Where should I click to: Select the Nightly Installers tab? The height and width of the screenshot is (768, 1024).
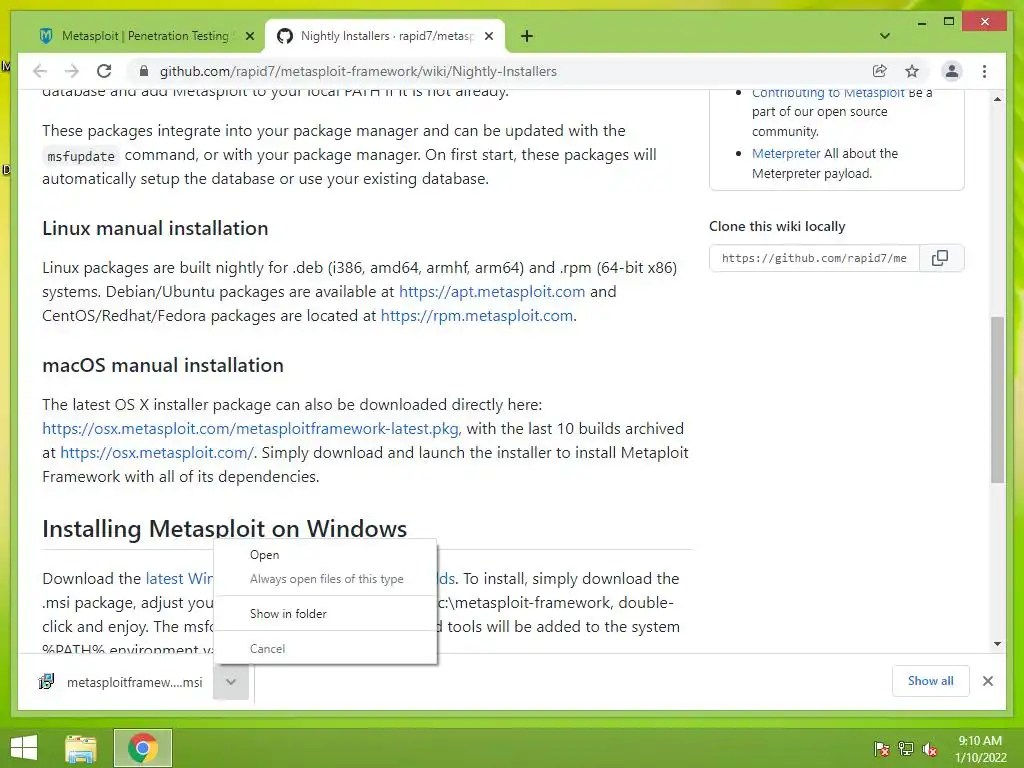coord(385,36)
